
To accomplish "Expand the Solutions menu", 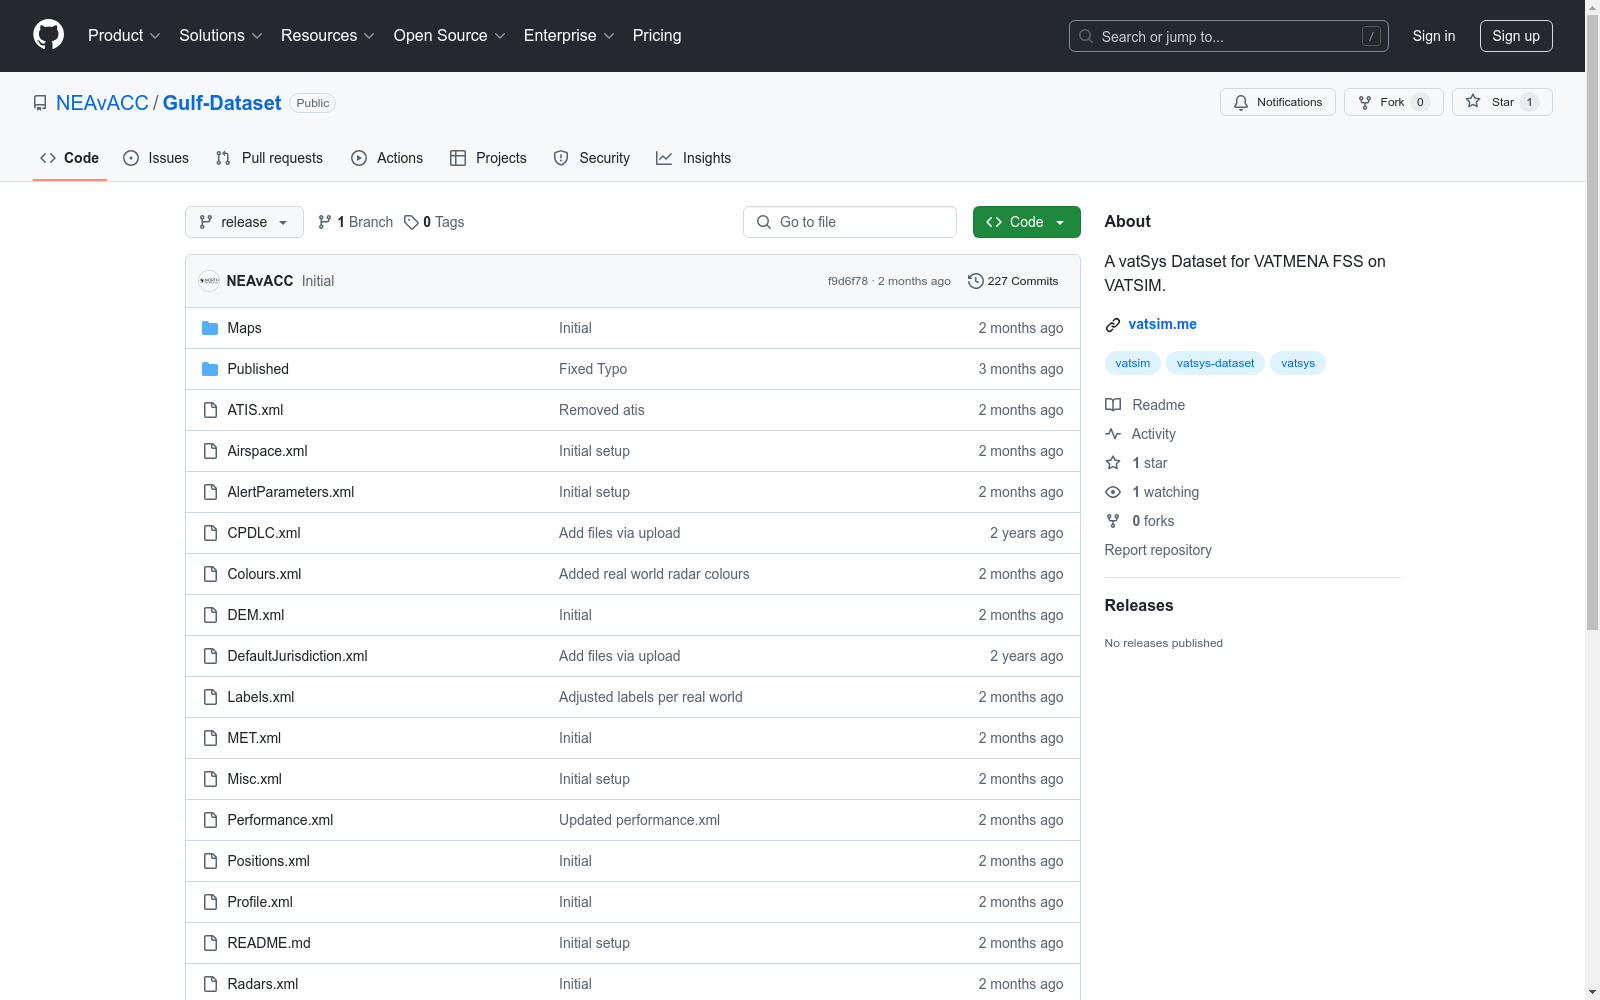I will click(221, 35).
